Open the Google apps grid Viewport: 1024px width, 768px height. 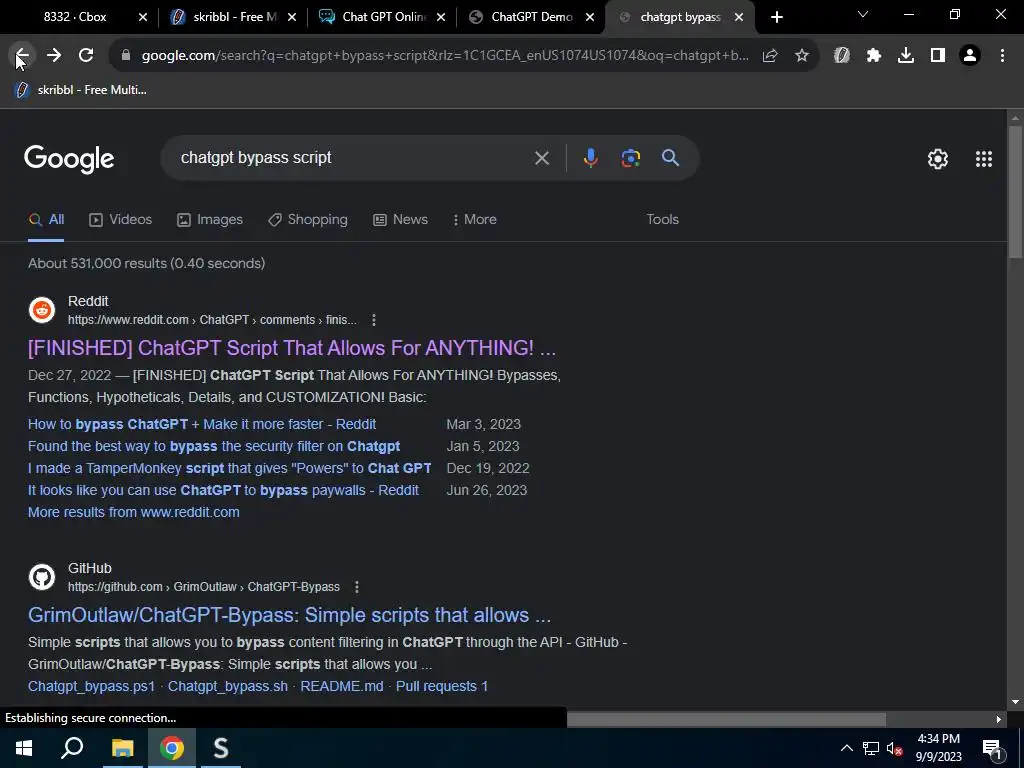984,159
